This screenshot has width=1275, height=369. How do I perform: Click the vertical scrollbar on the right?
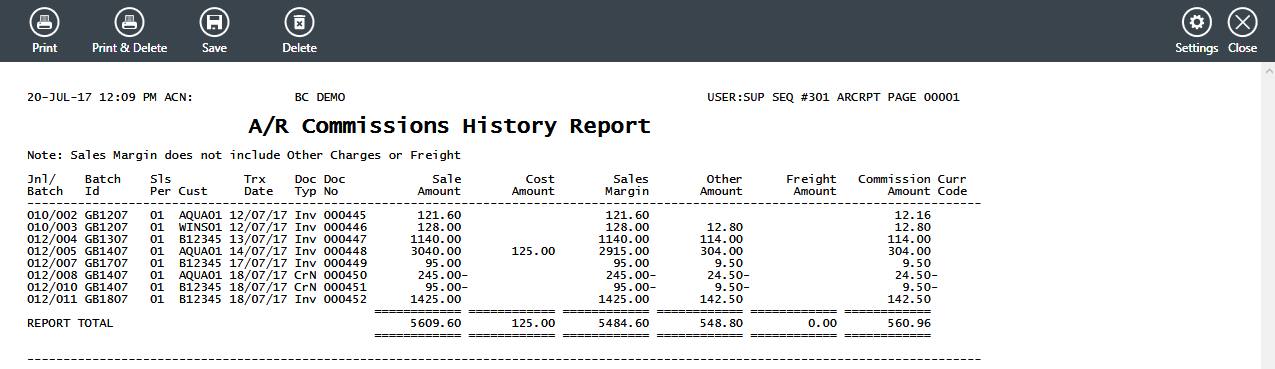(x=1267, y=215)
